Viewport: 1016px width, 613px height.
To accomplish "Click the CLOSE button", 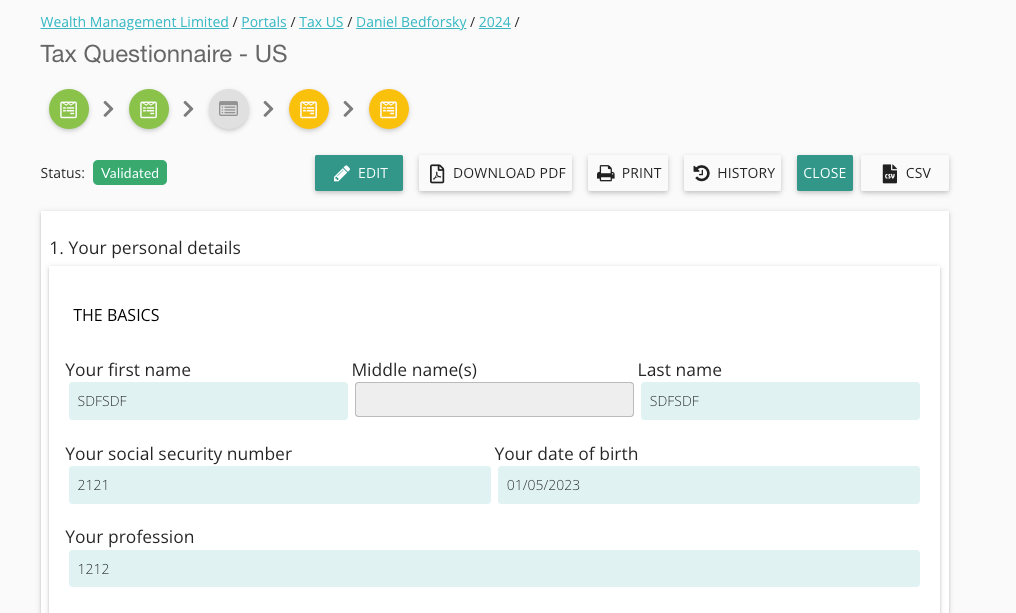I will coord(825,173).
